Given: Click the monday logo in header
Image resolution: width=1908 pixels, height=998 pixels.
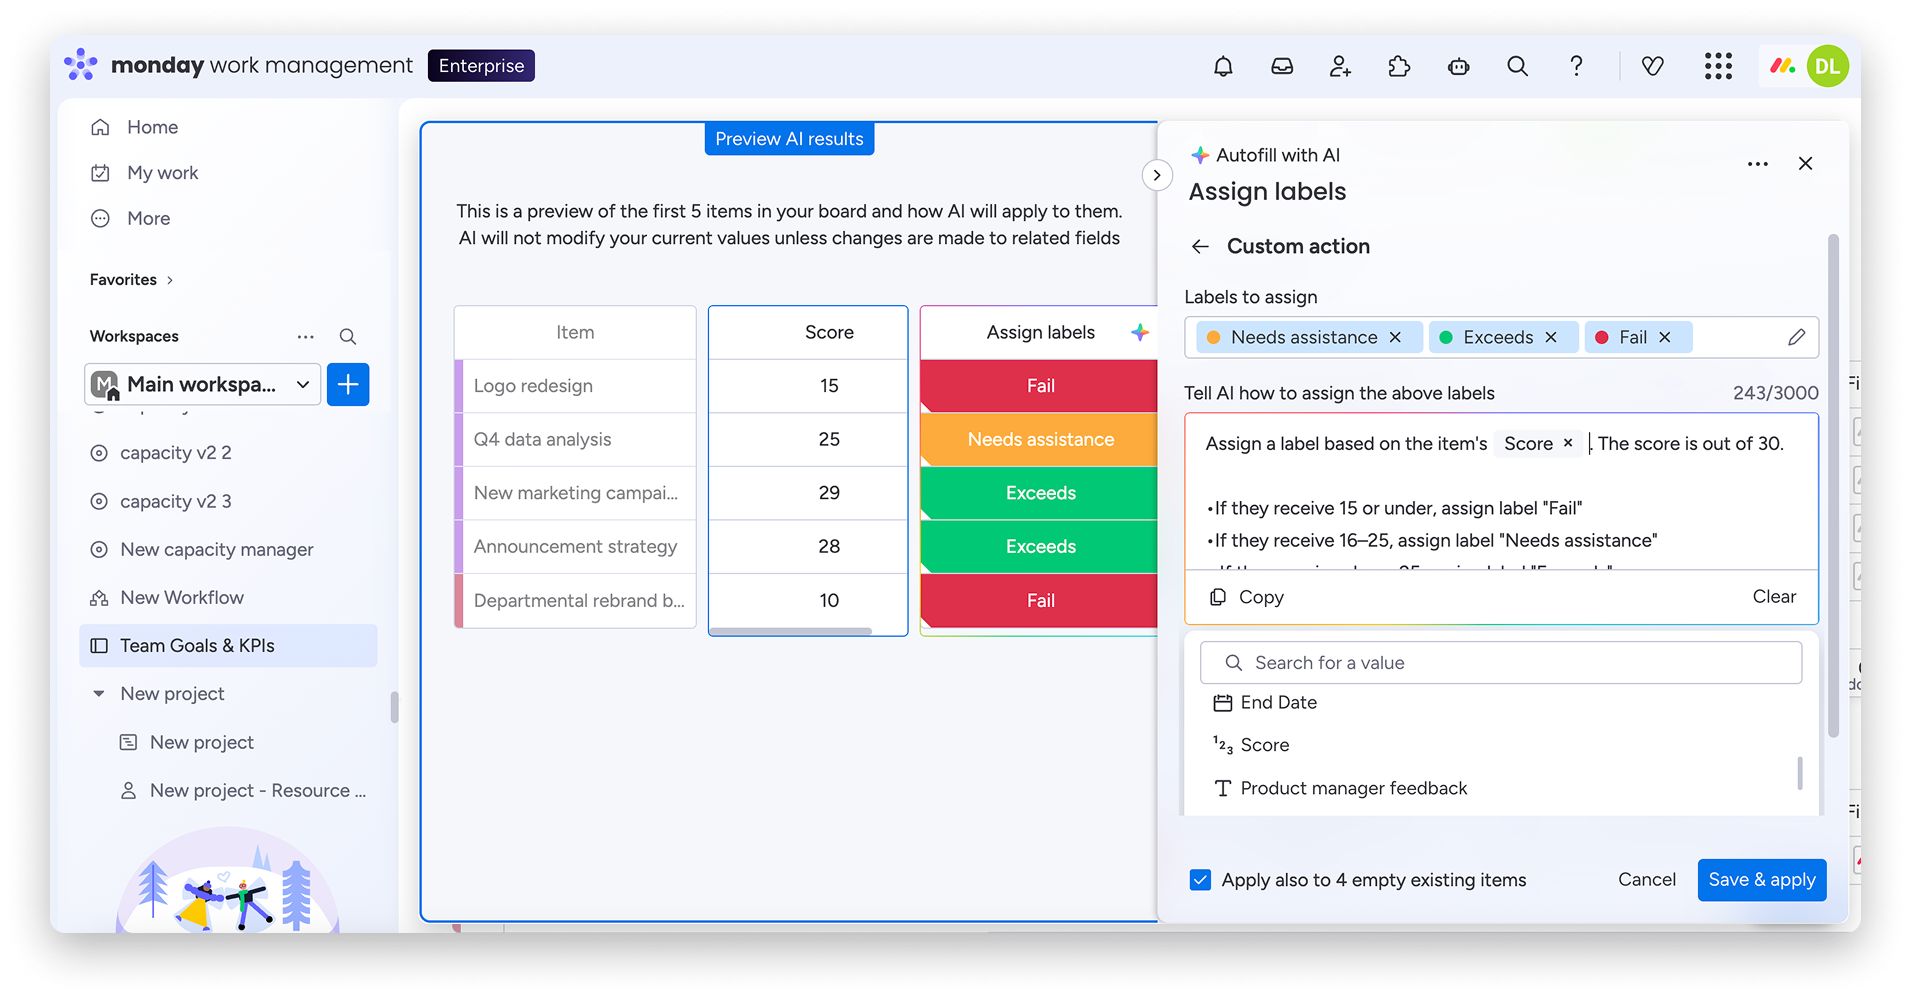Looking at the screenshot, I should tap(81, 65).
